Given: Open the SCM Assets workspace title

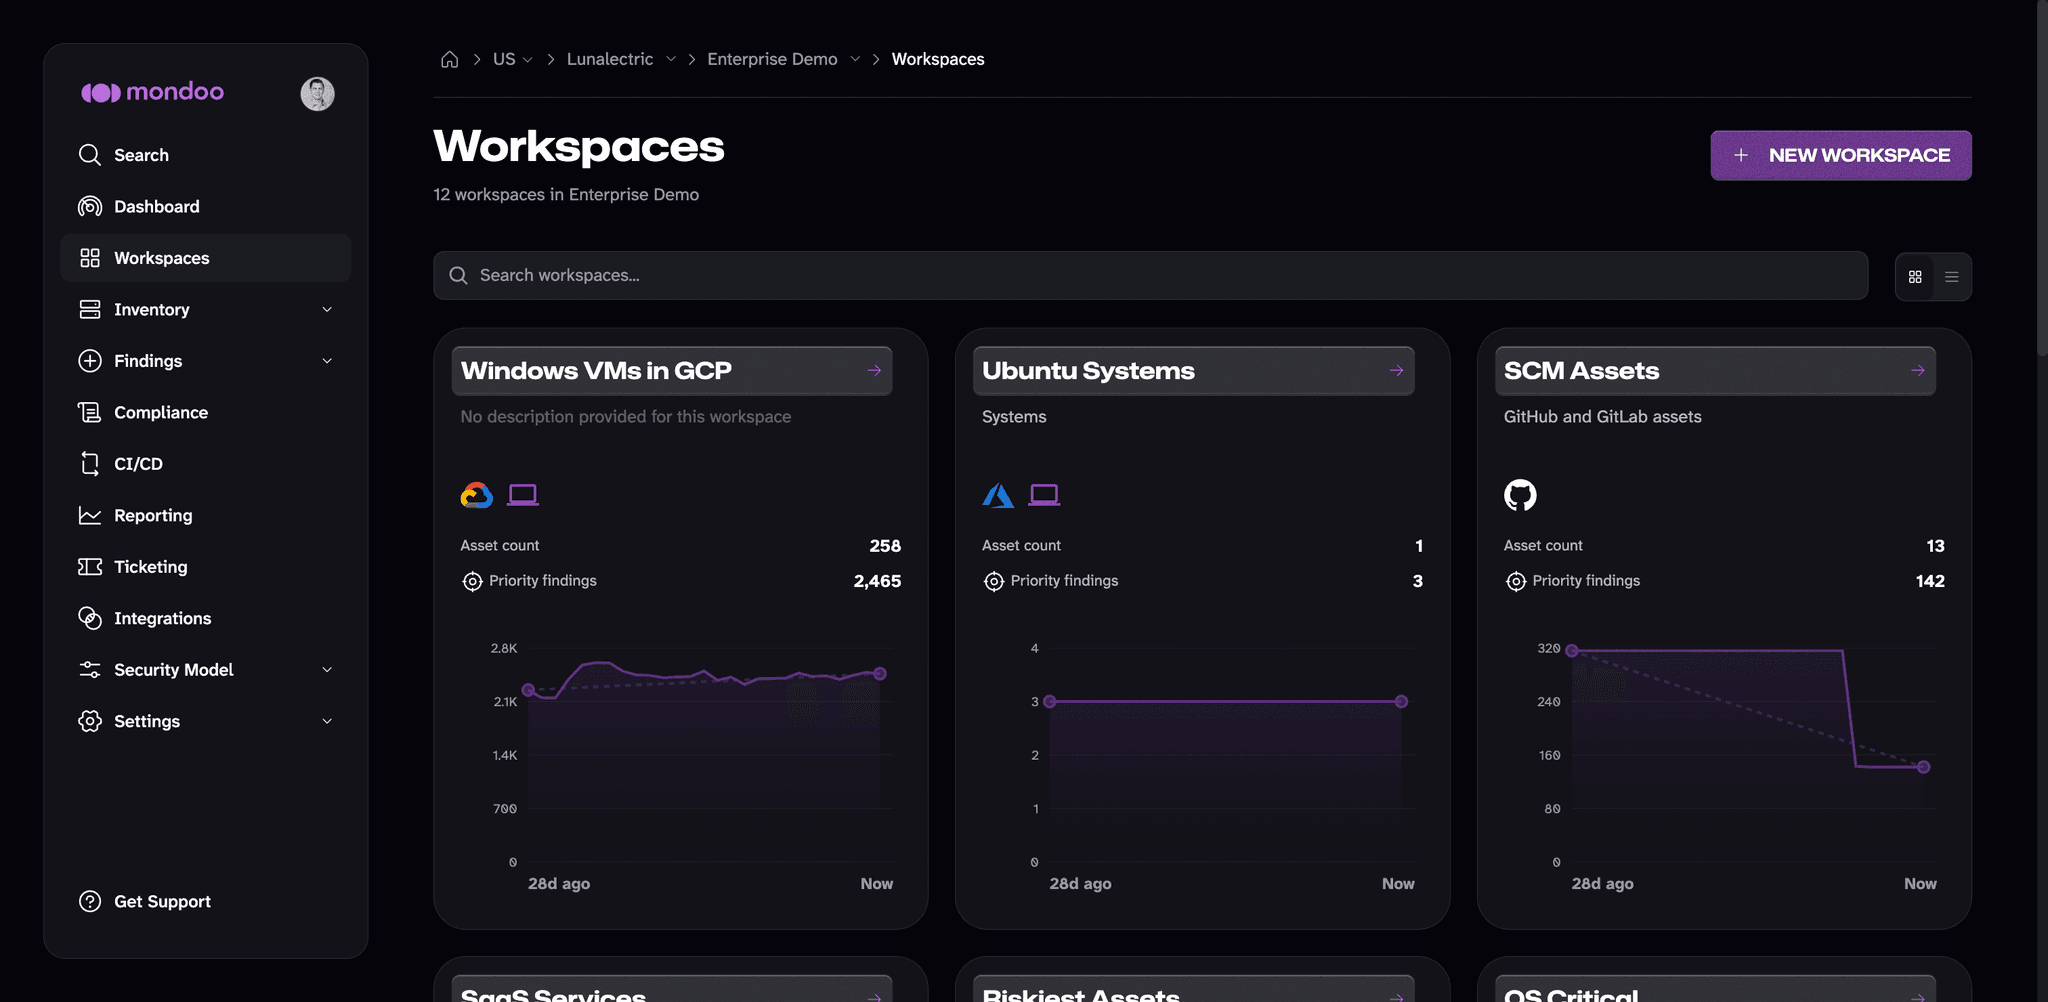Looking at the screenshot, I should [x=1581, y=371].
